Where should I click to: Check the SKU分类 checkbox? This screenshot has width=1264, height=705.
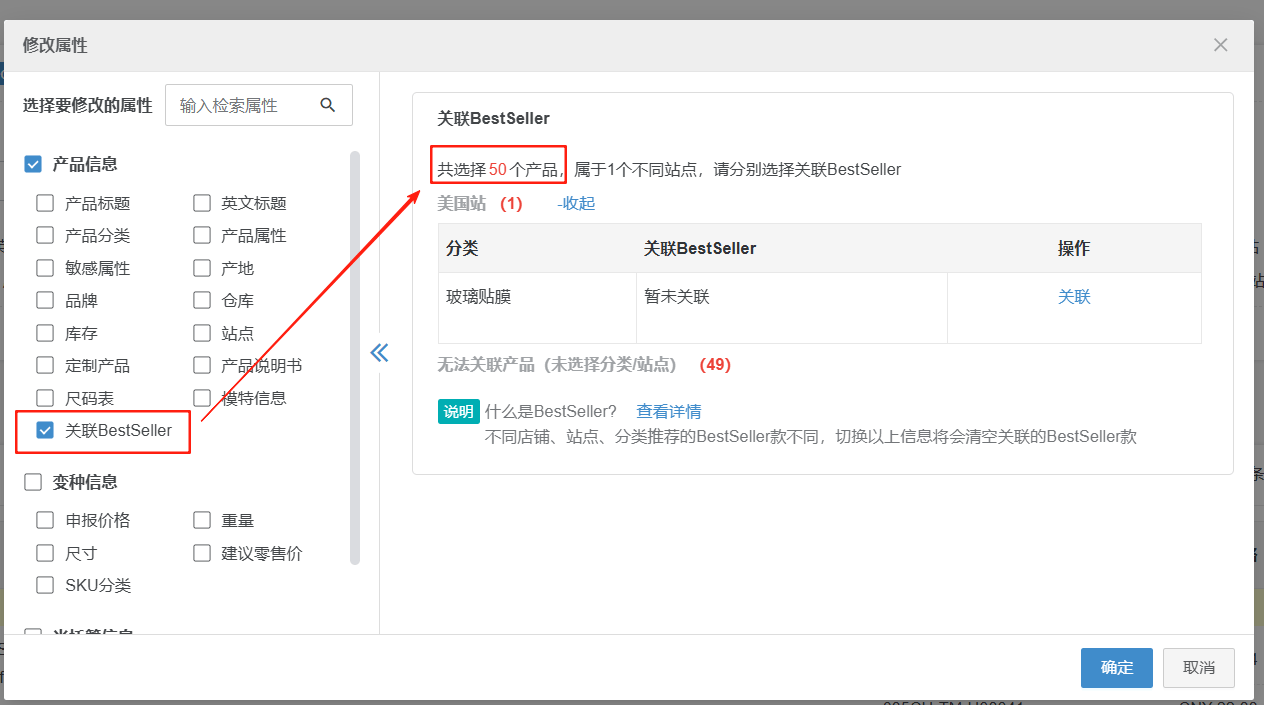click(45, 585)
